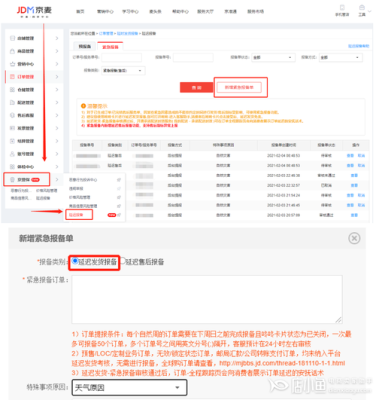This screenshot has width=376, height=400.
Task: Click the 工具 icon at top right
Action: tap(362, 8)
